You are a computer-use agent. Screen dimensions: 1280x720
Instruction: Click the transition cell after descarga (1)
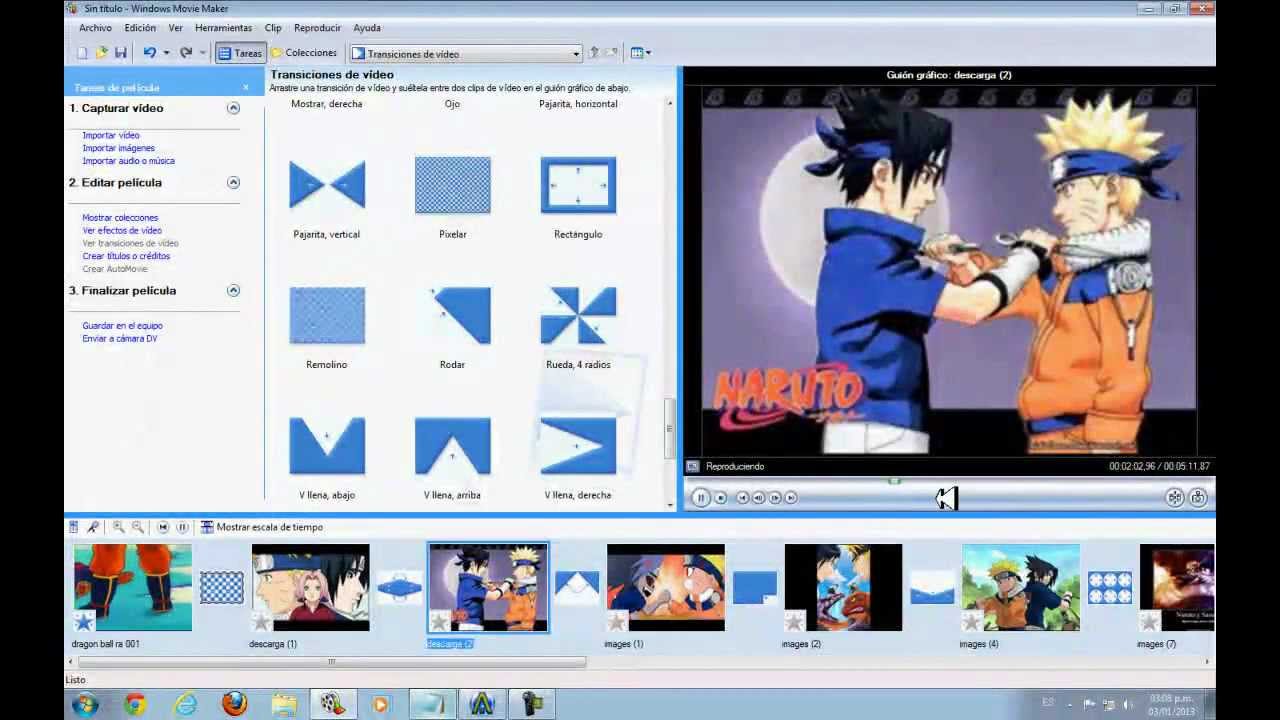click(x=399, y=587)
